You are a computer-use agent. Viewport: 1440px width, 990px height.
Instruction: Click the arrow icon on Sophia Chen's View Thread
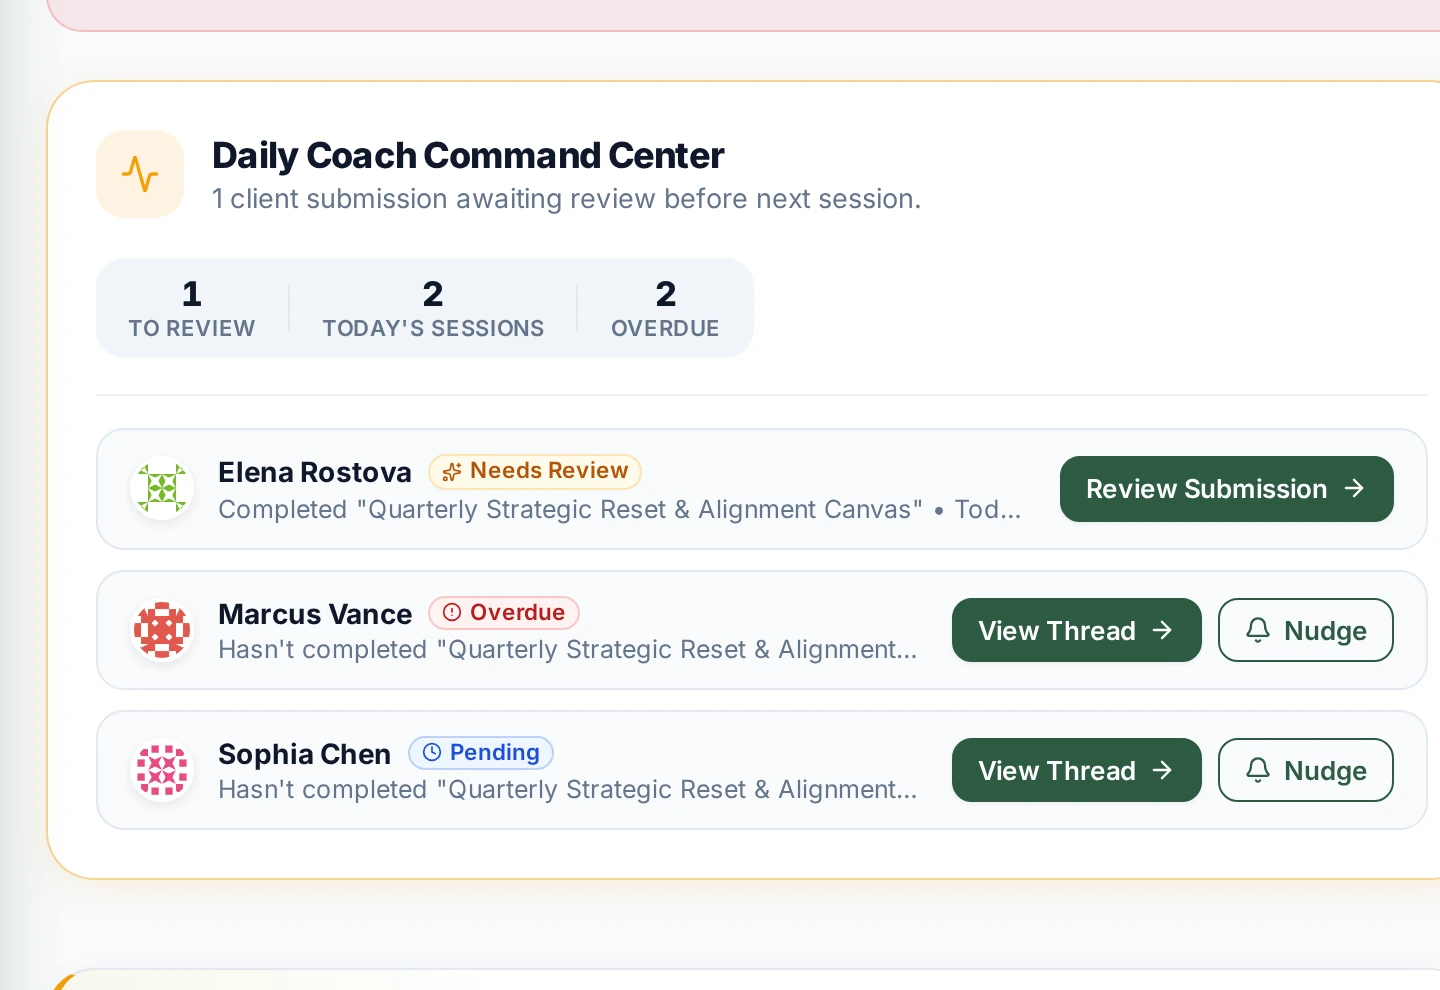1162,770
